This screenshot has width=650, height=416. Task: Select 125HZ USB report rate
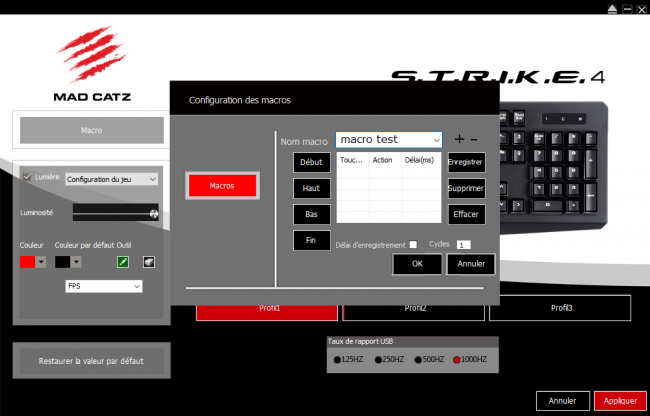click(x=348, y=359)
